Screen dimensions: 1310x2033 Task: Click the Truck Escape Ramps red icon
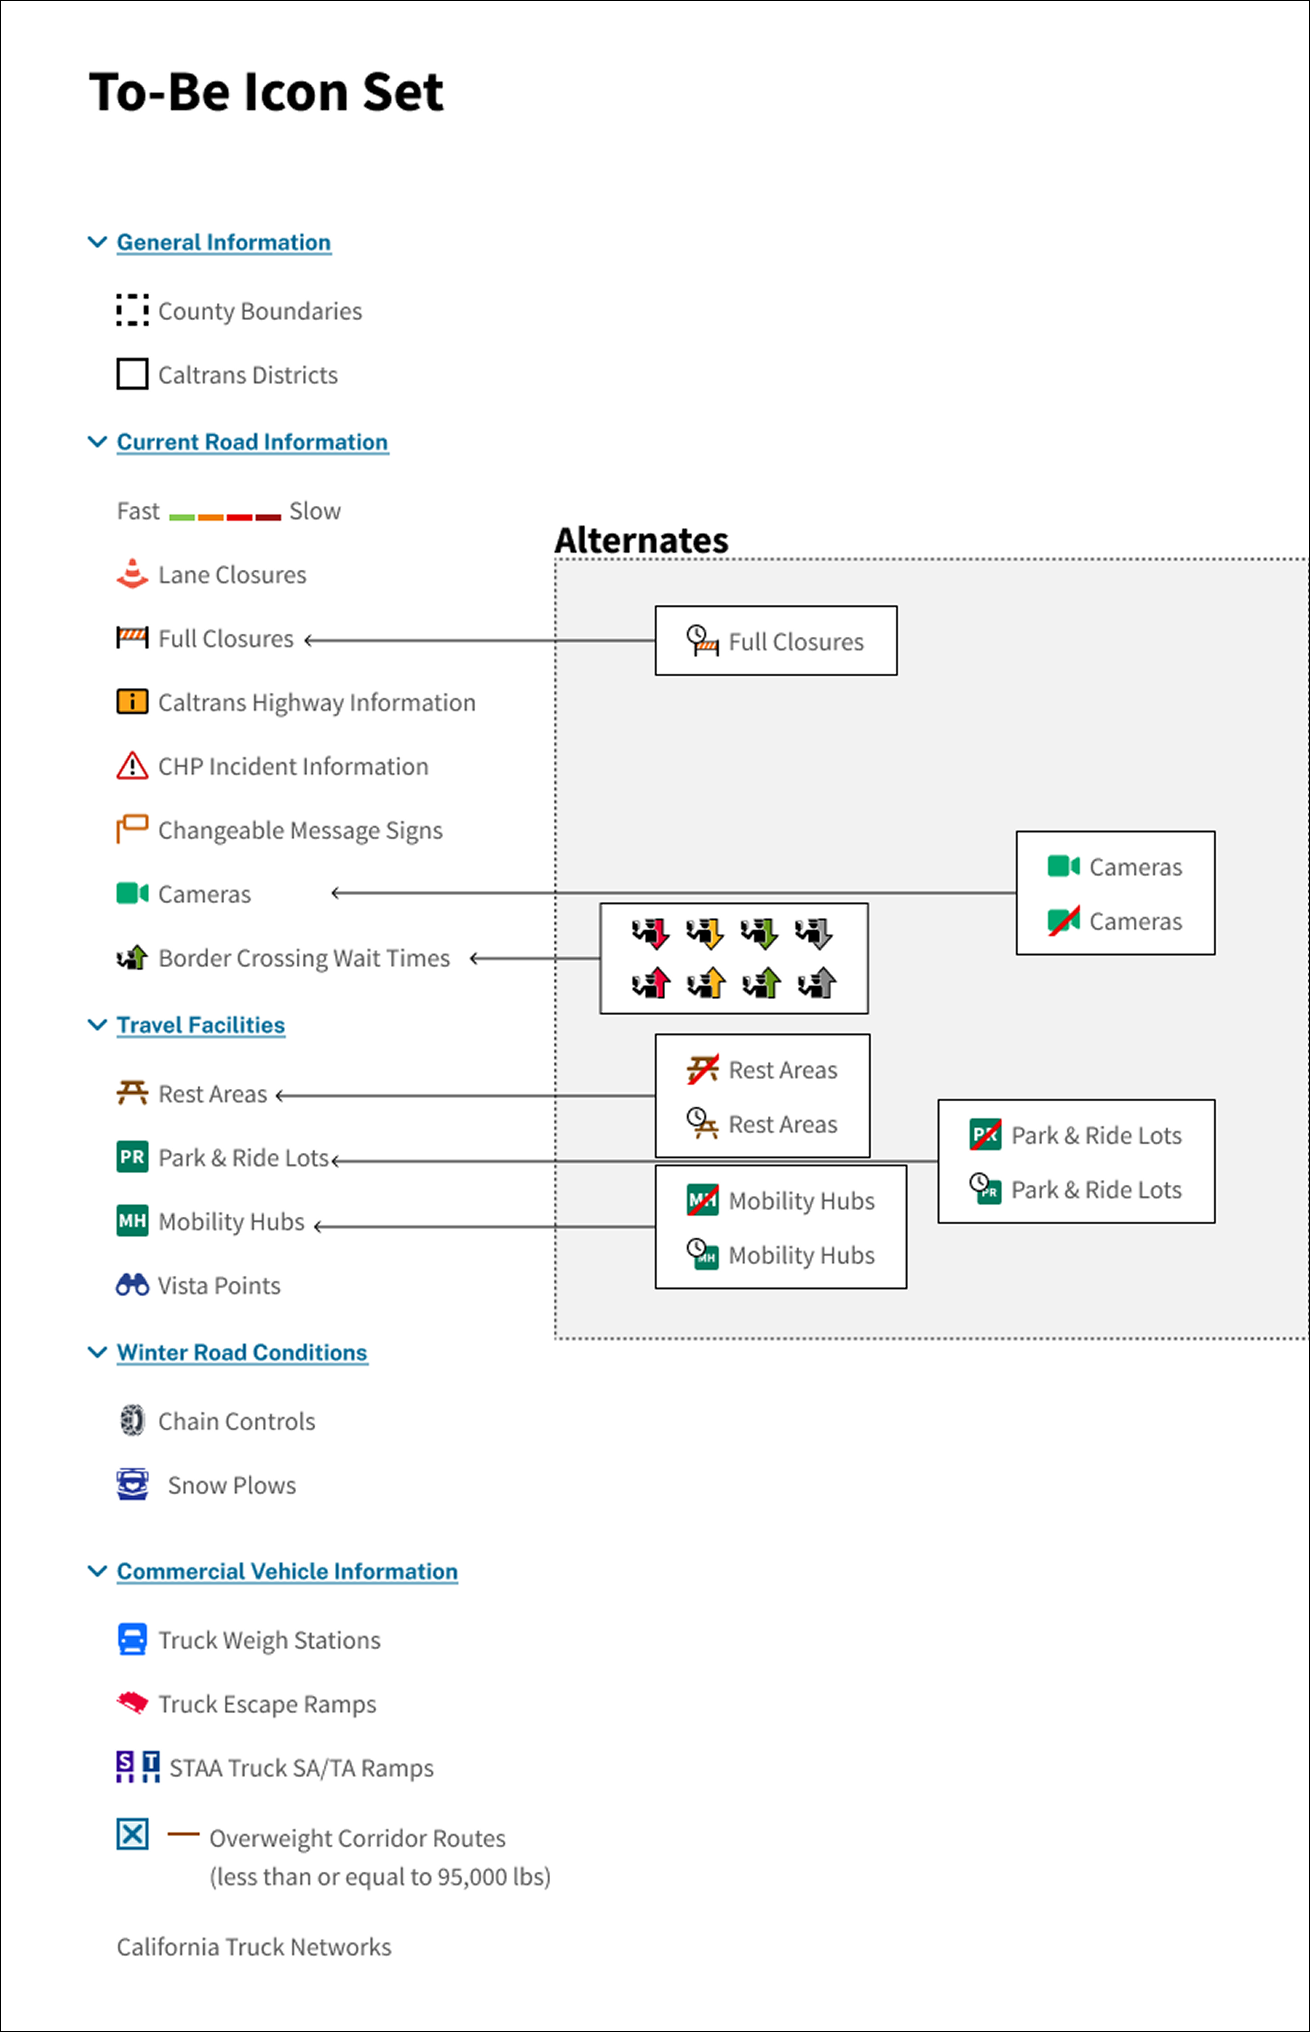132,1703
